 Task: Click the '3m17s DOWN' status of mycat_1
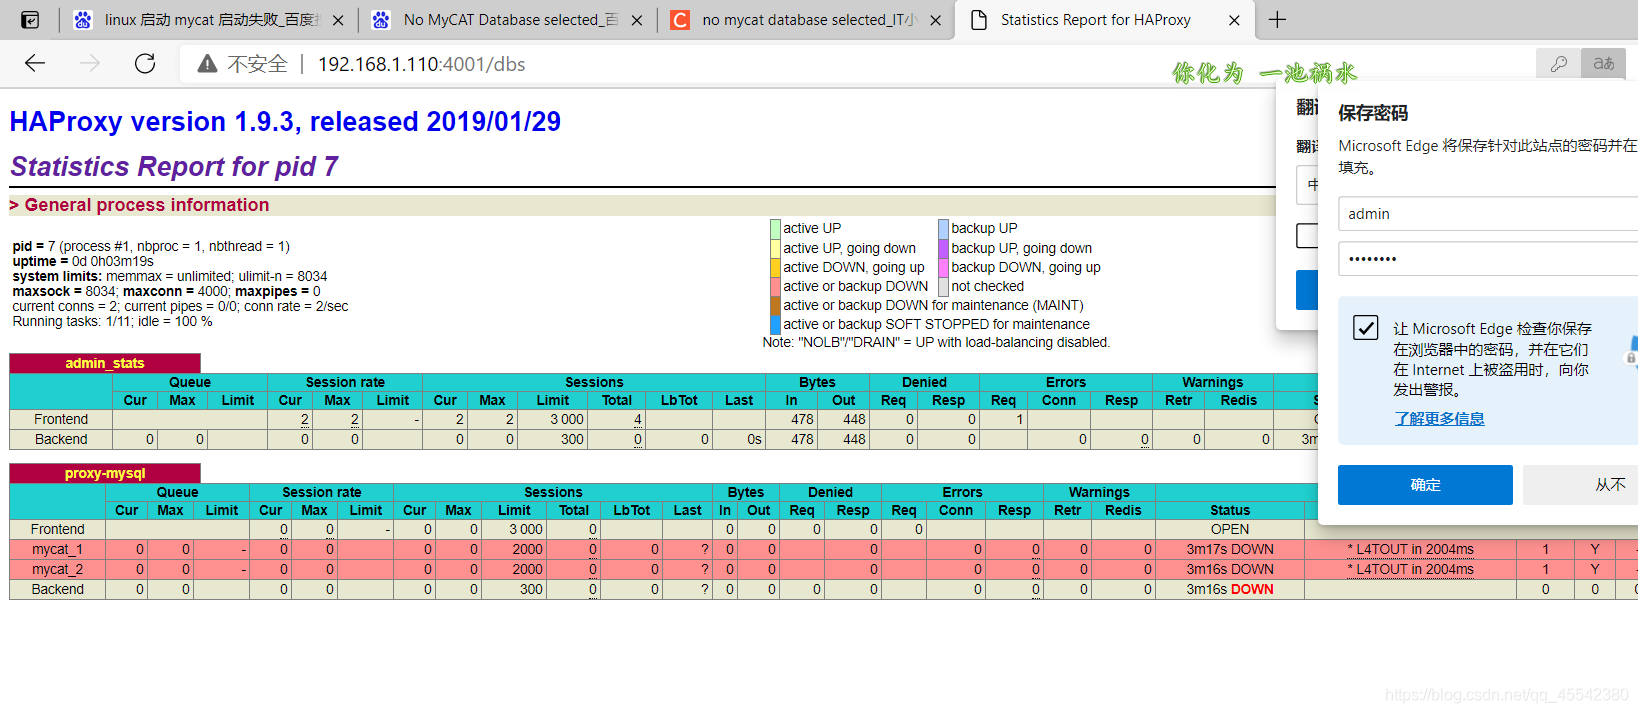[x=1230, y=549]
